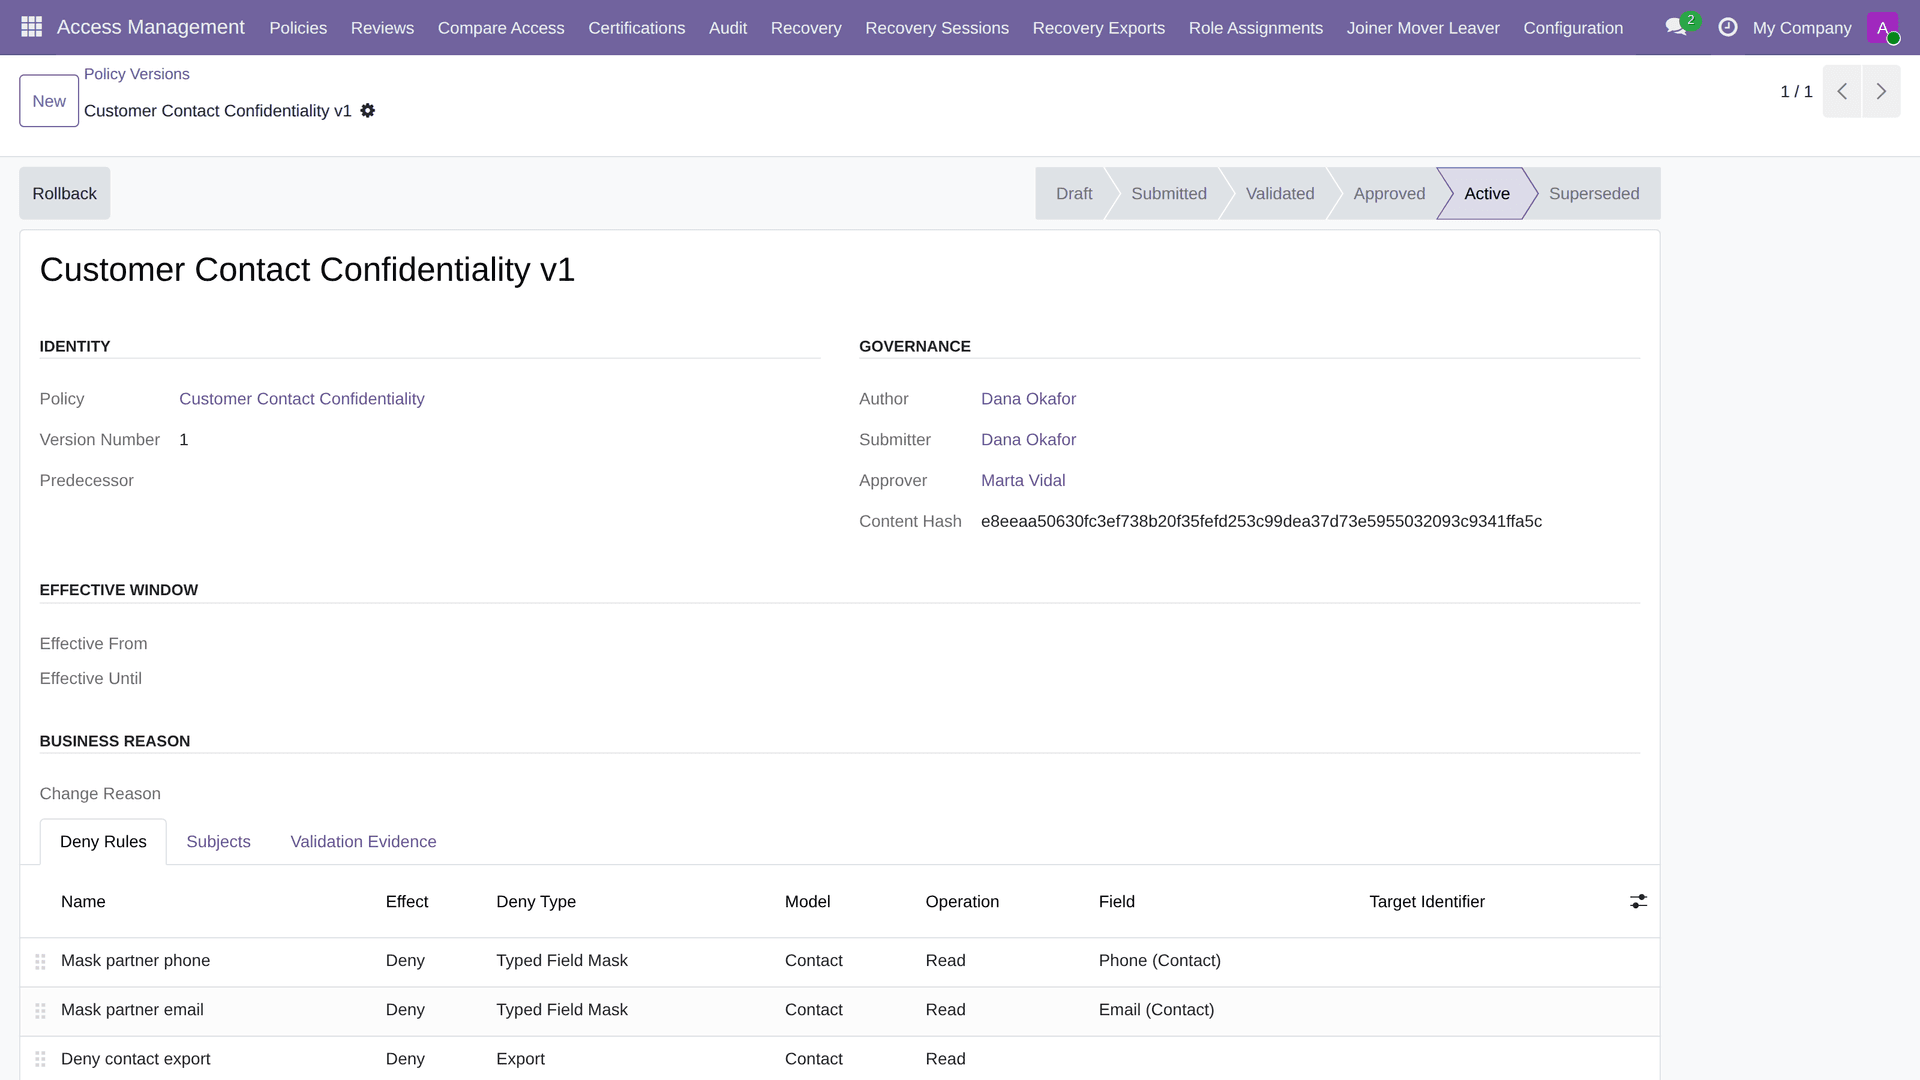
Task: Open Approver Marta Vidal link
Action: coord(1023,481)
